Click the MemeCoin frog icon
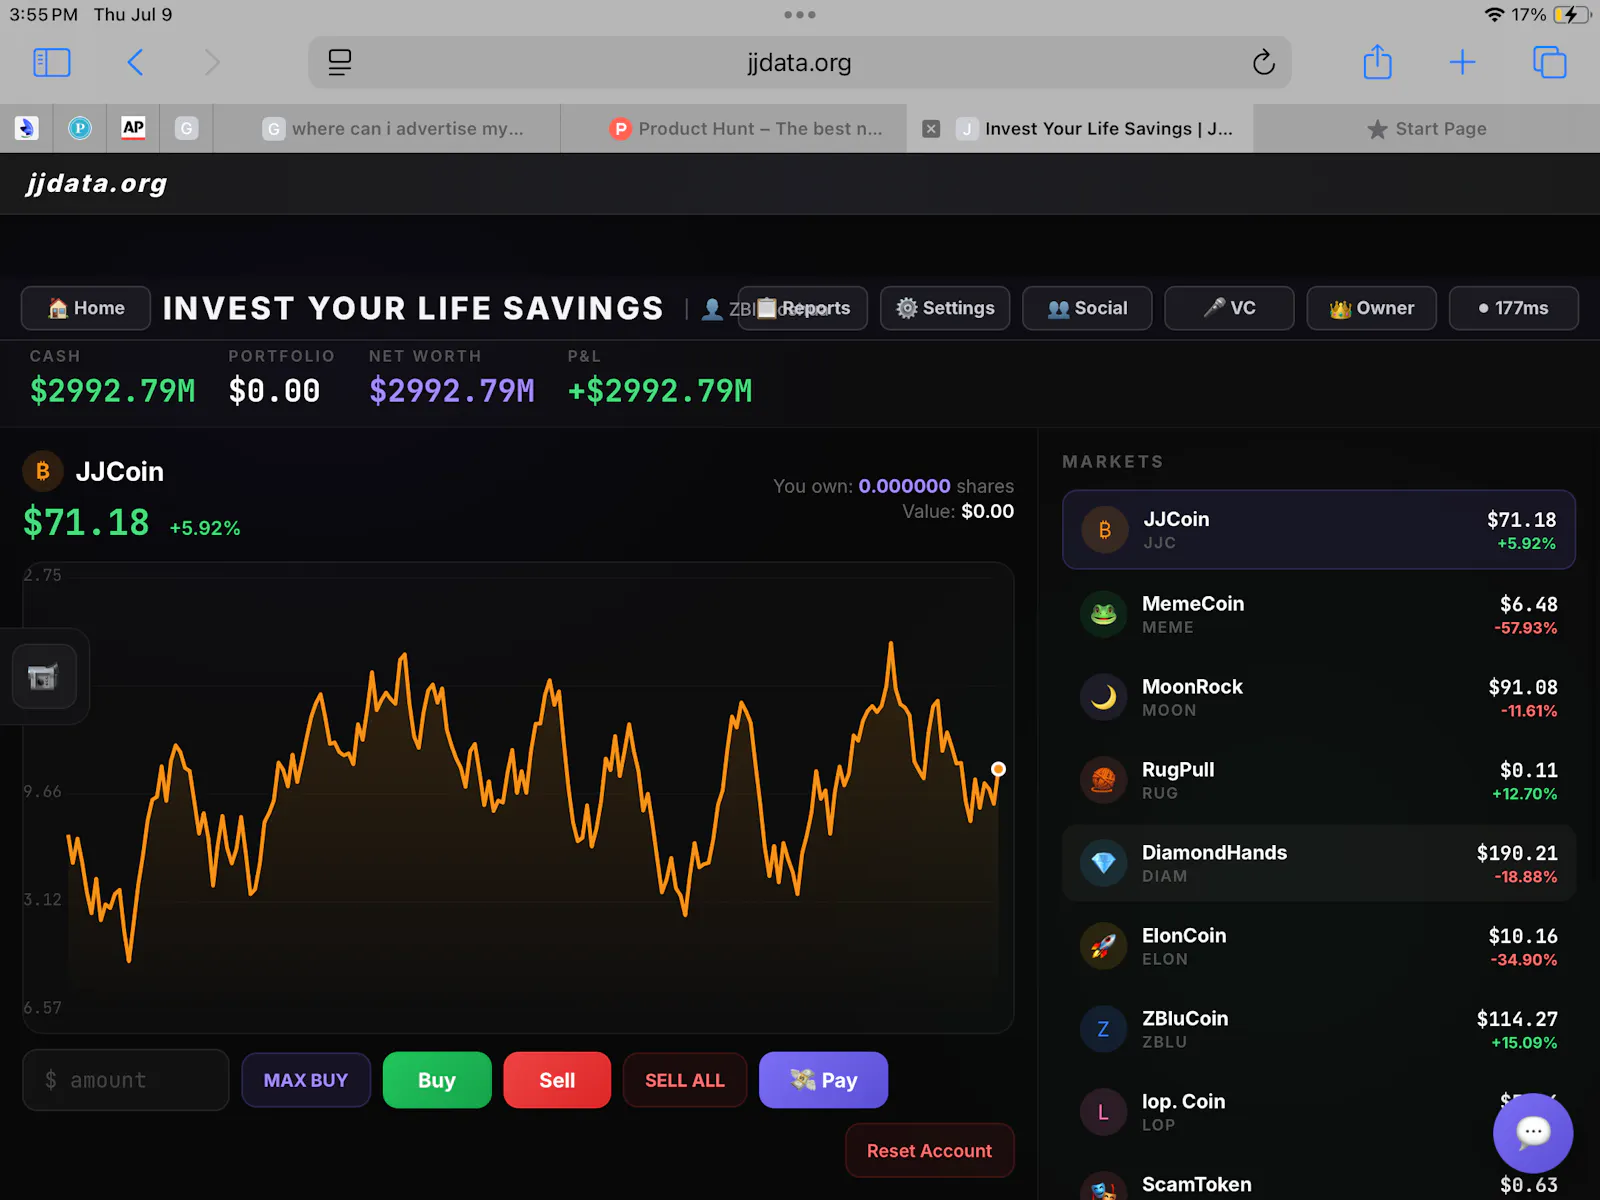Image resolution: width=1600 pixels, height=1200 pixels. 1103,614
